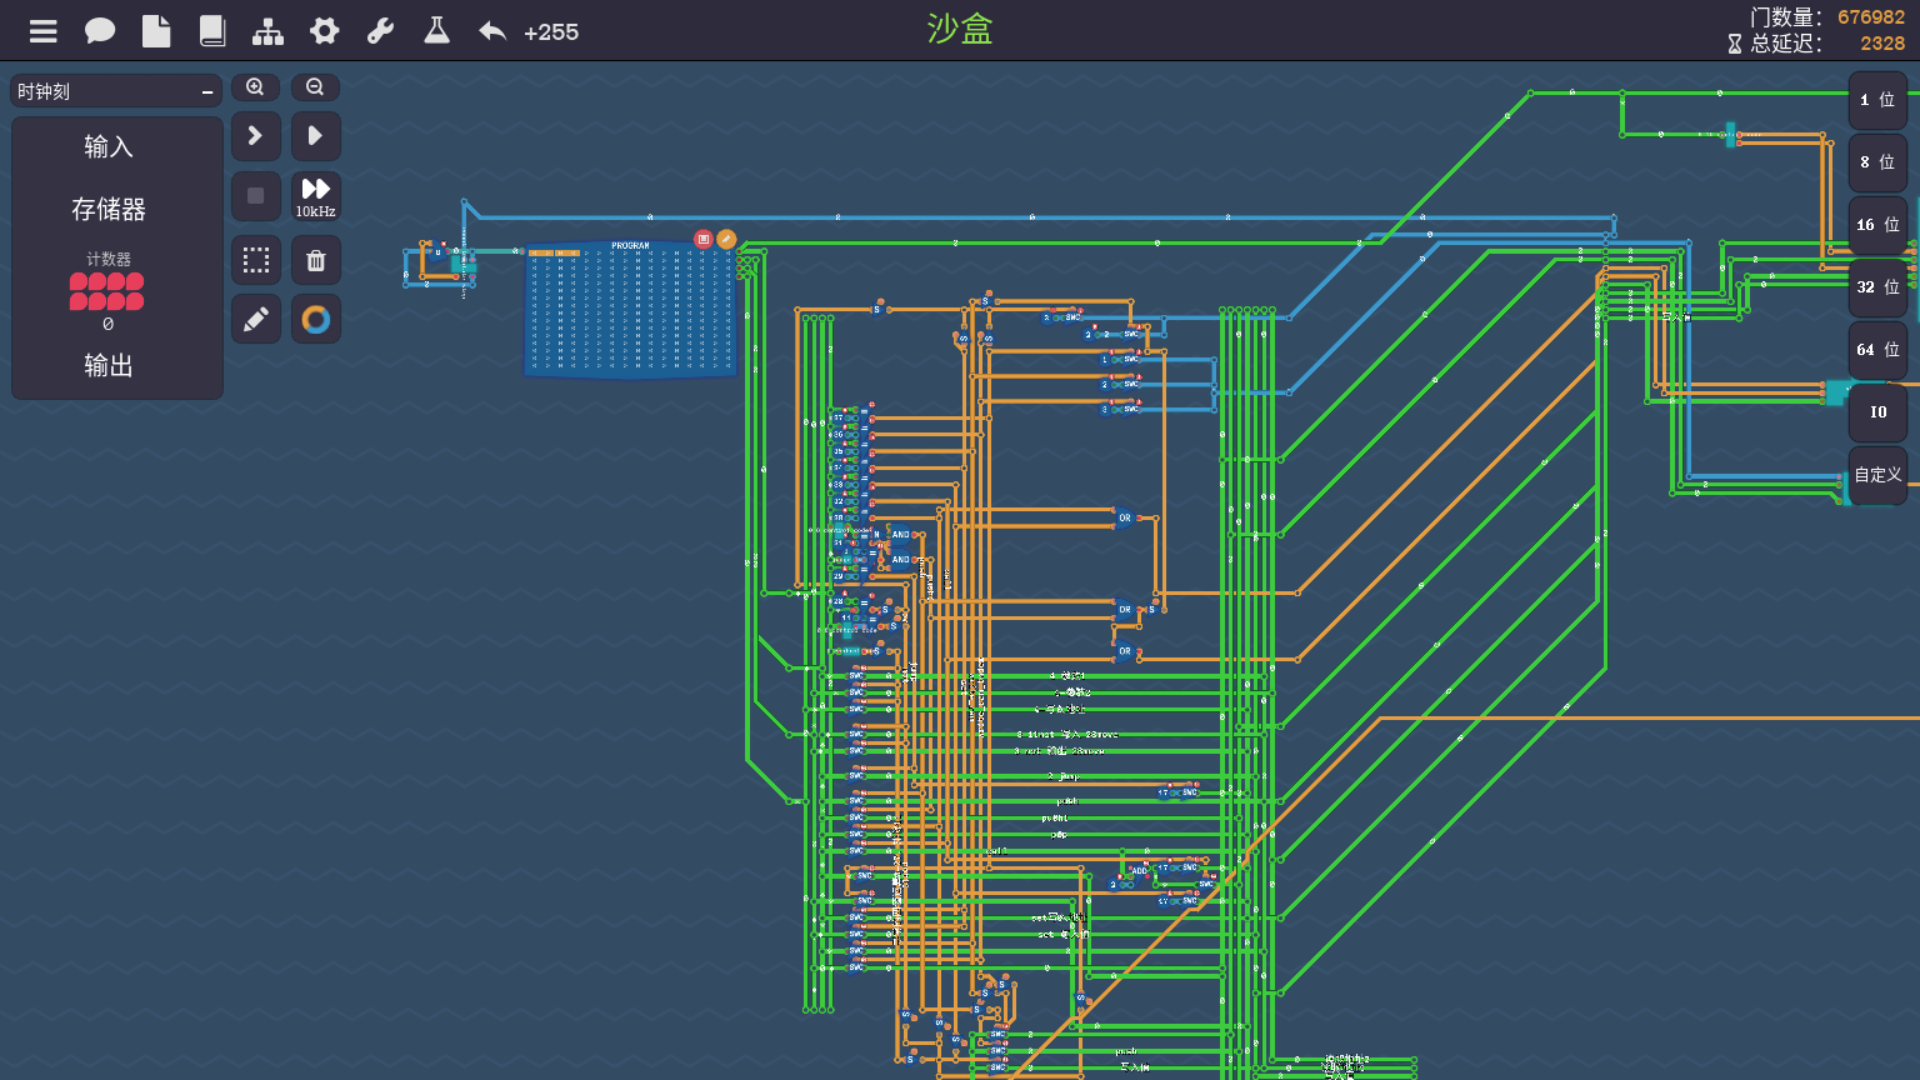Open the component hierarchy tree icon
The height and width of the screenshot is (1080, 1920).
[268, 31]
